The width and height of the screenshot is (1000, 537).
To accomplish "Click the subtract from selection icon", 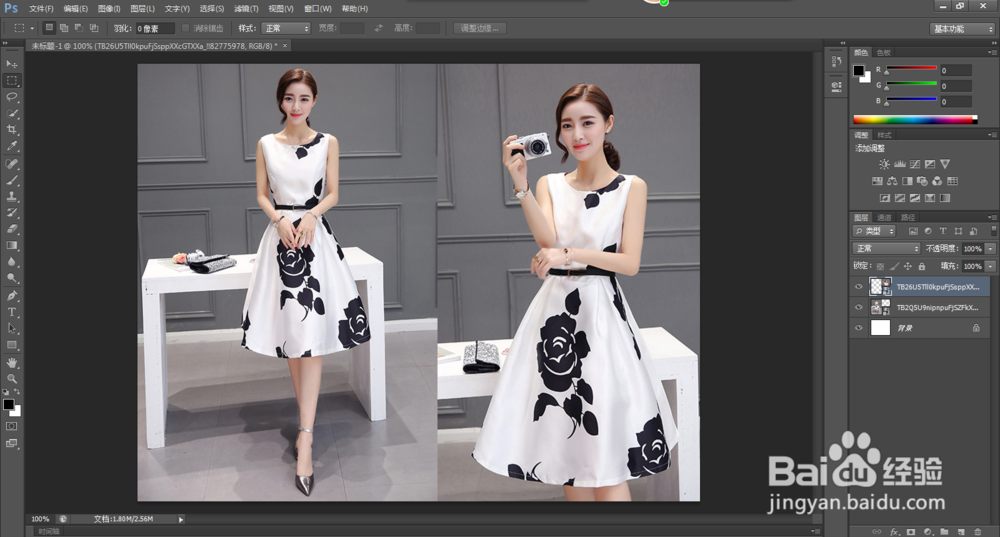I will (x=79, y=28).
